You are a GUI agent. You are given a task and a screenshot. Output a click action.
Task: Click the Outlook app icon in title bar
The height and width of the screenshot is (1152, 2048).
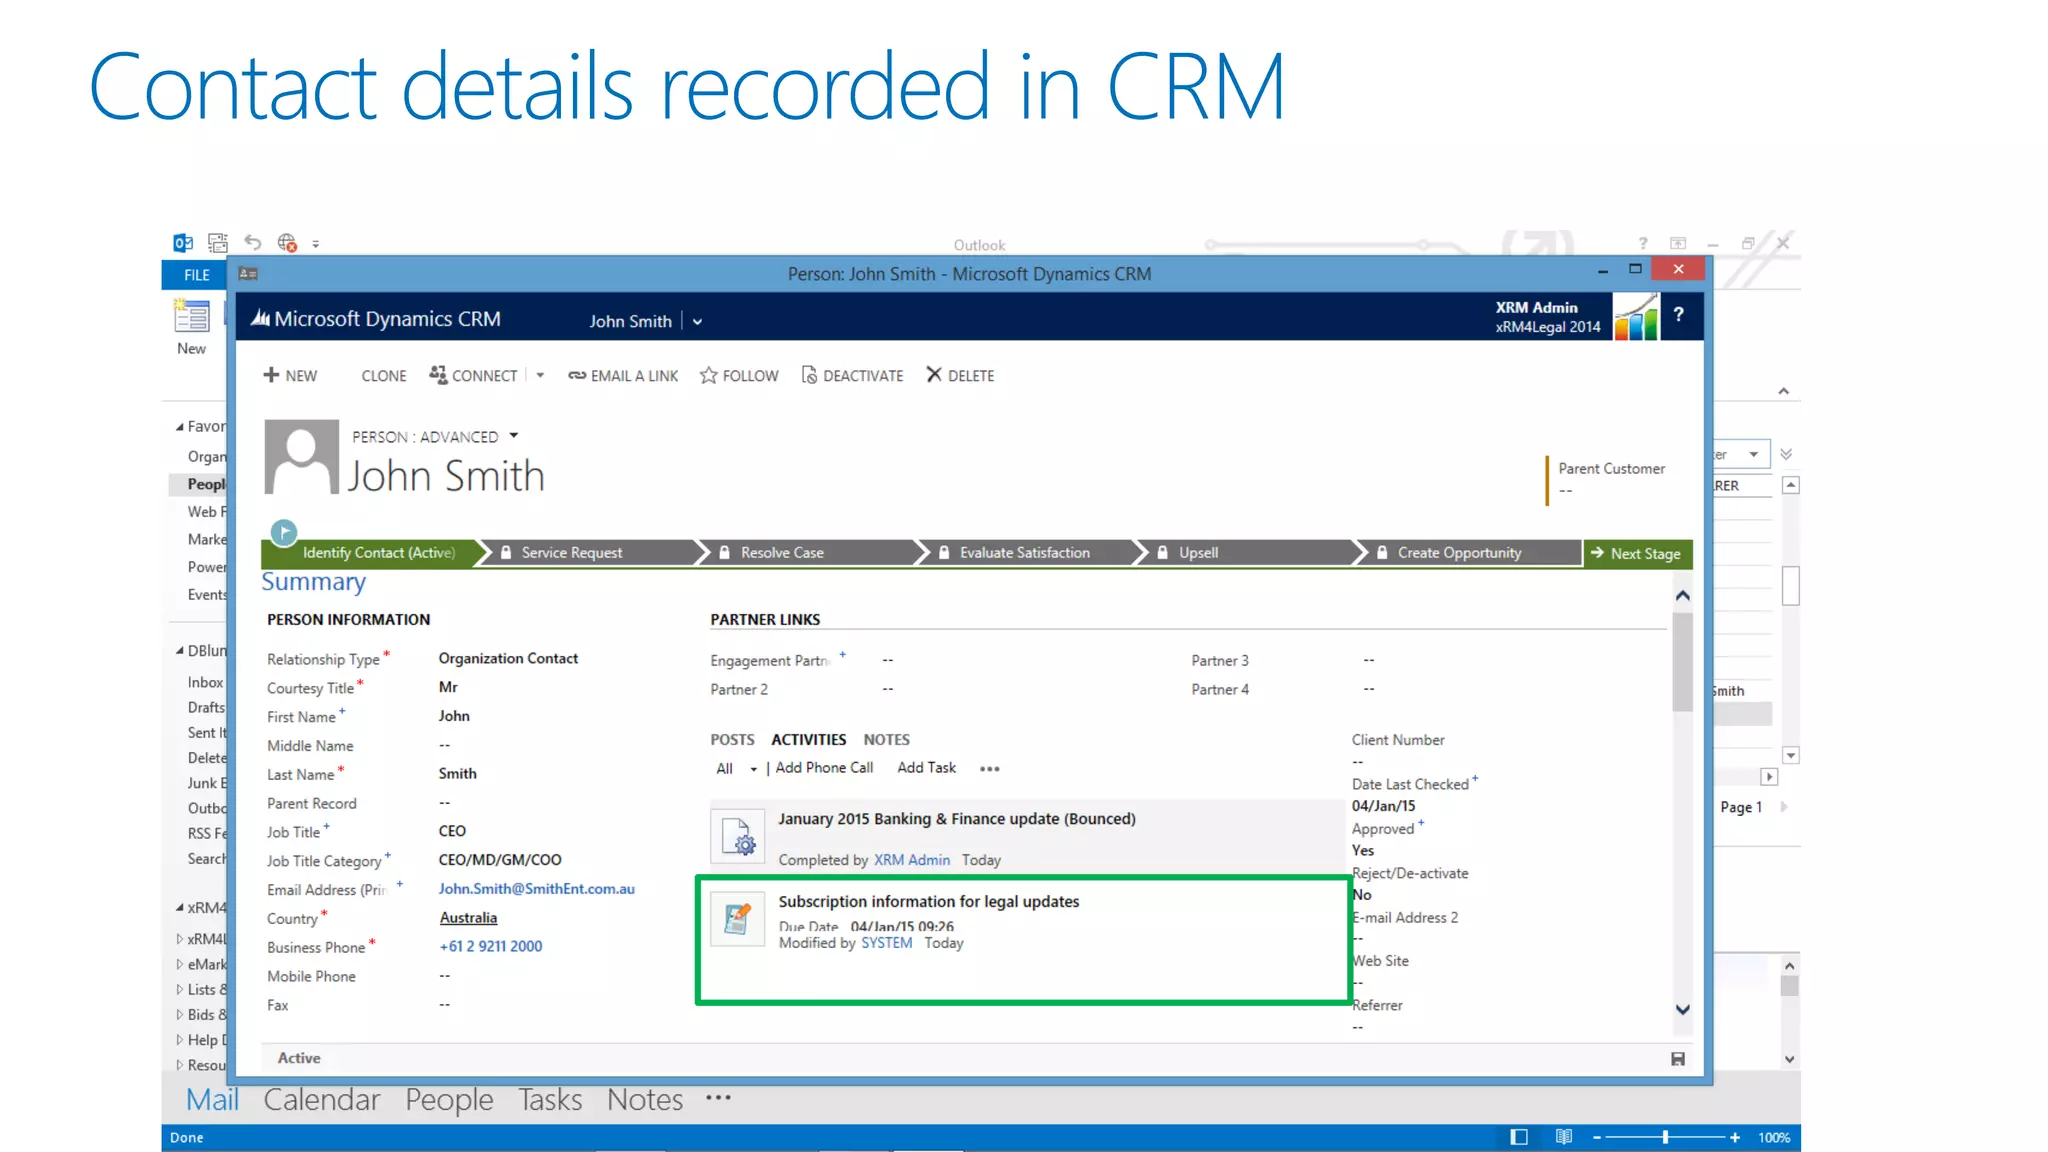coord(183,243)
